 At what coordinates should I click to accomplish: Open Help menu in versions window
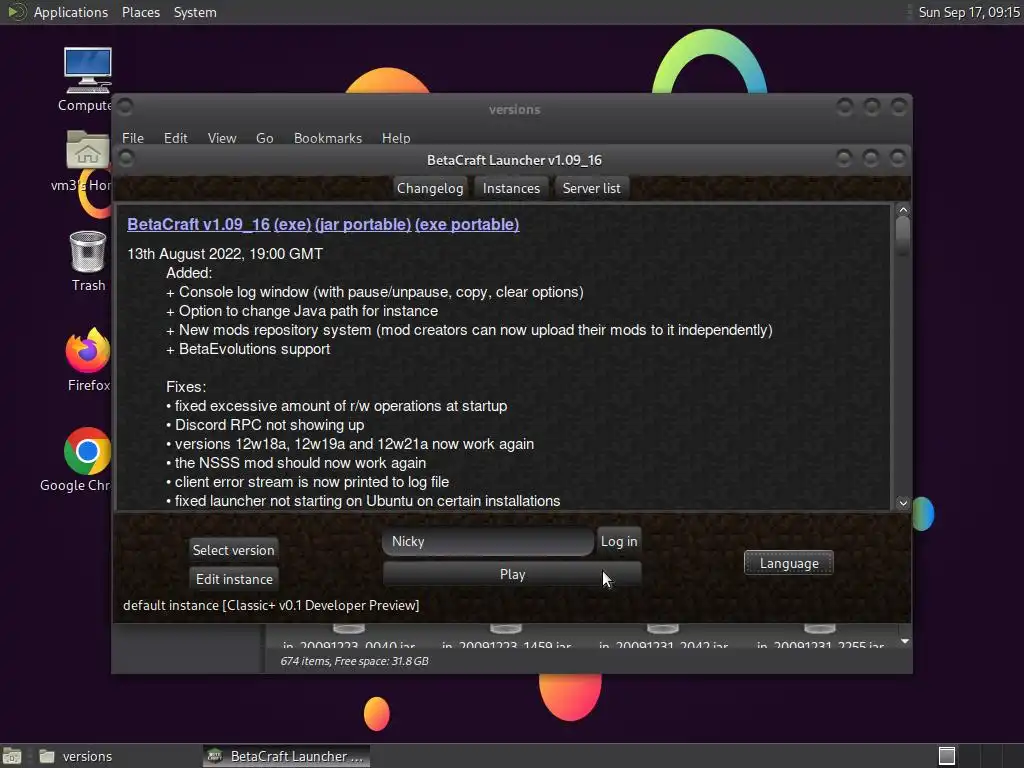[396, 138]
